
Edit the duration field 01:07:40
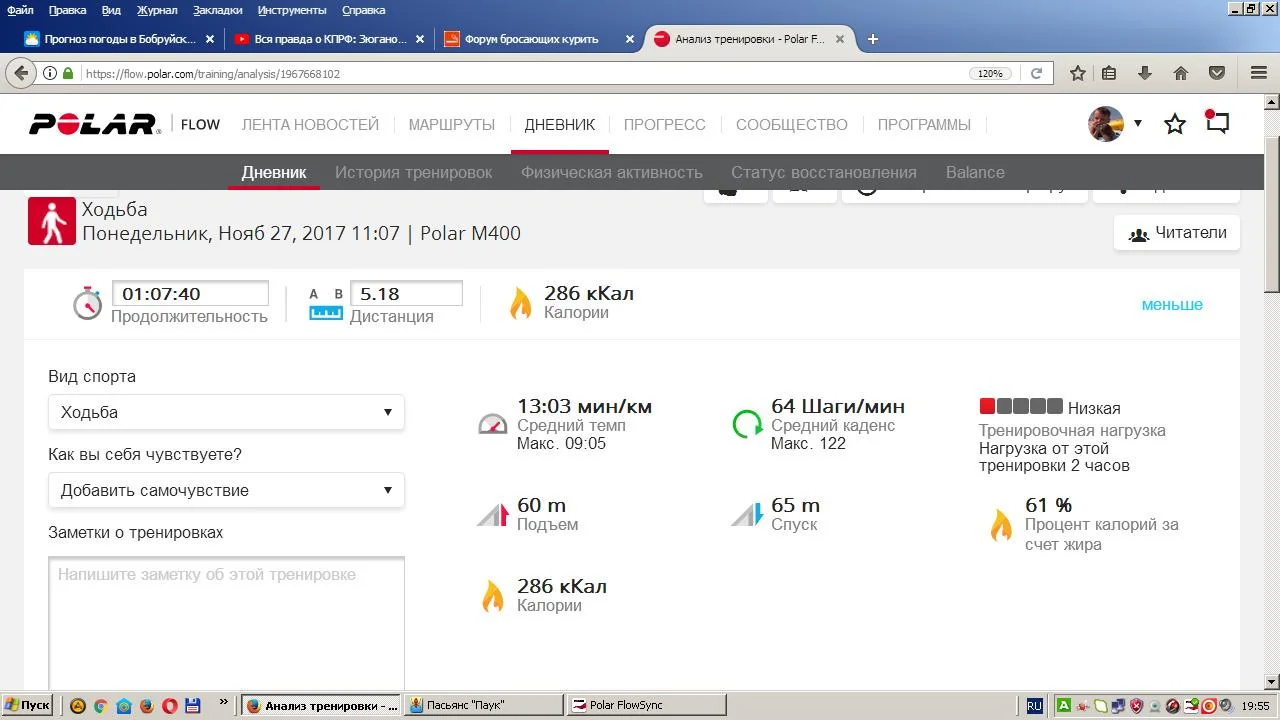point(190,294)
